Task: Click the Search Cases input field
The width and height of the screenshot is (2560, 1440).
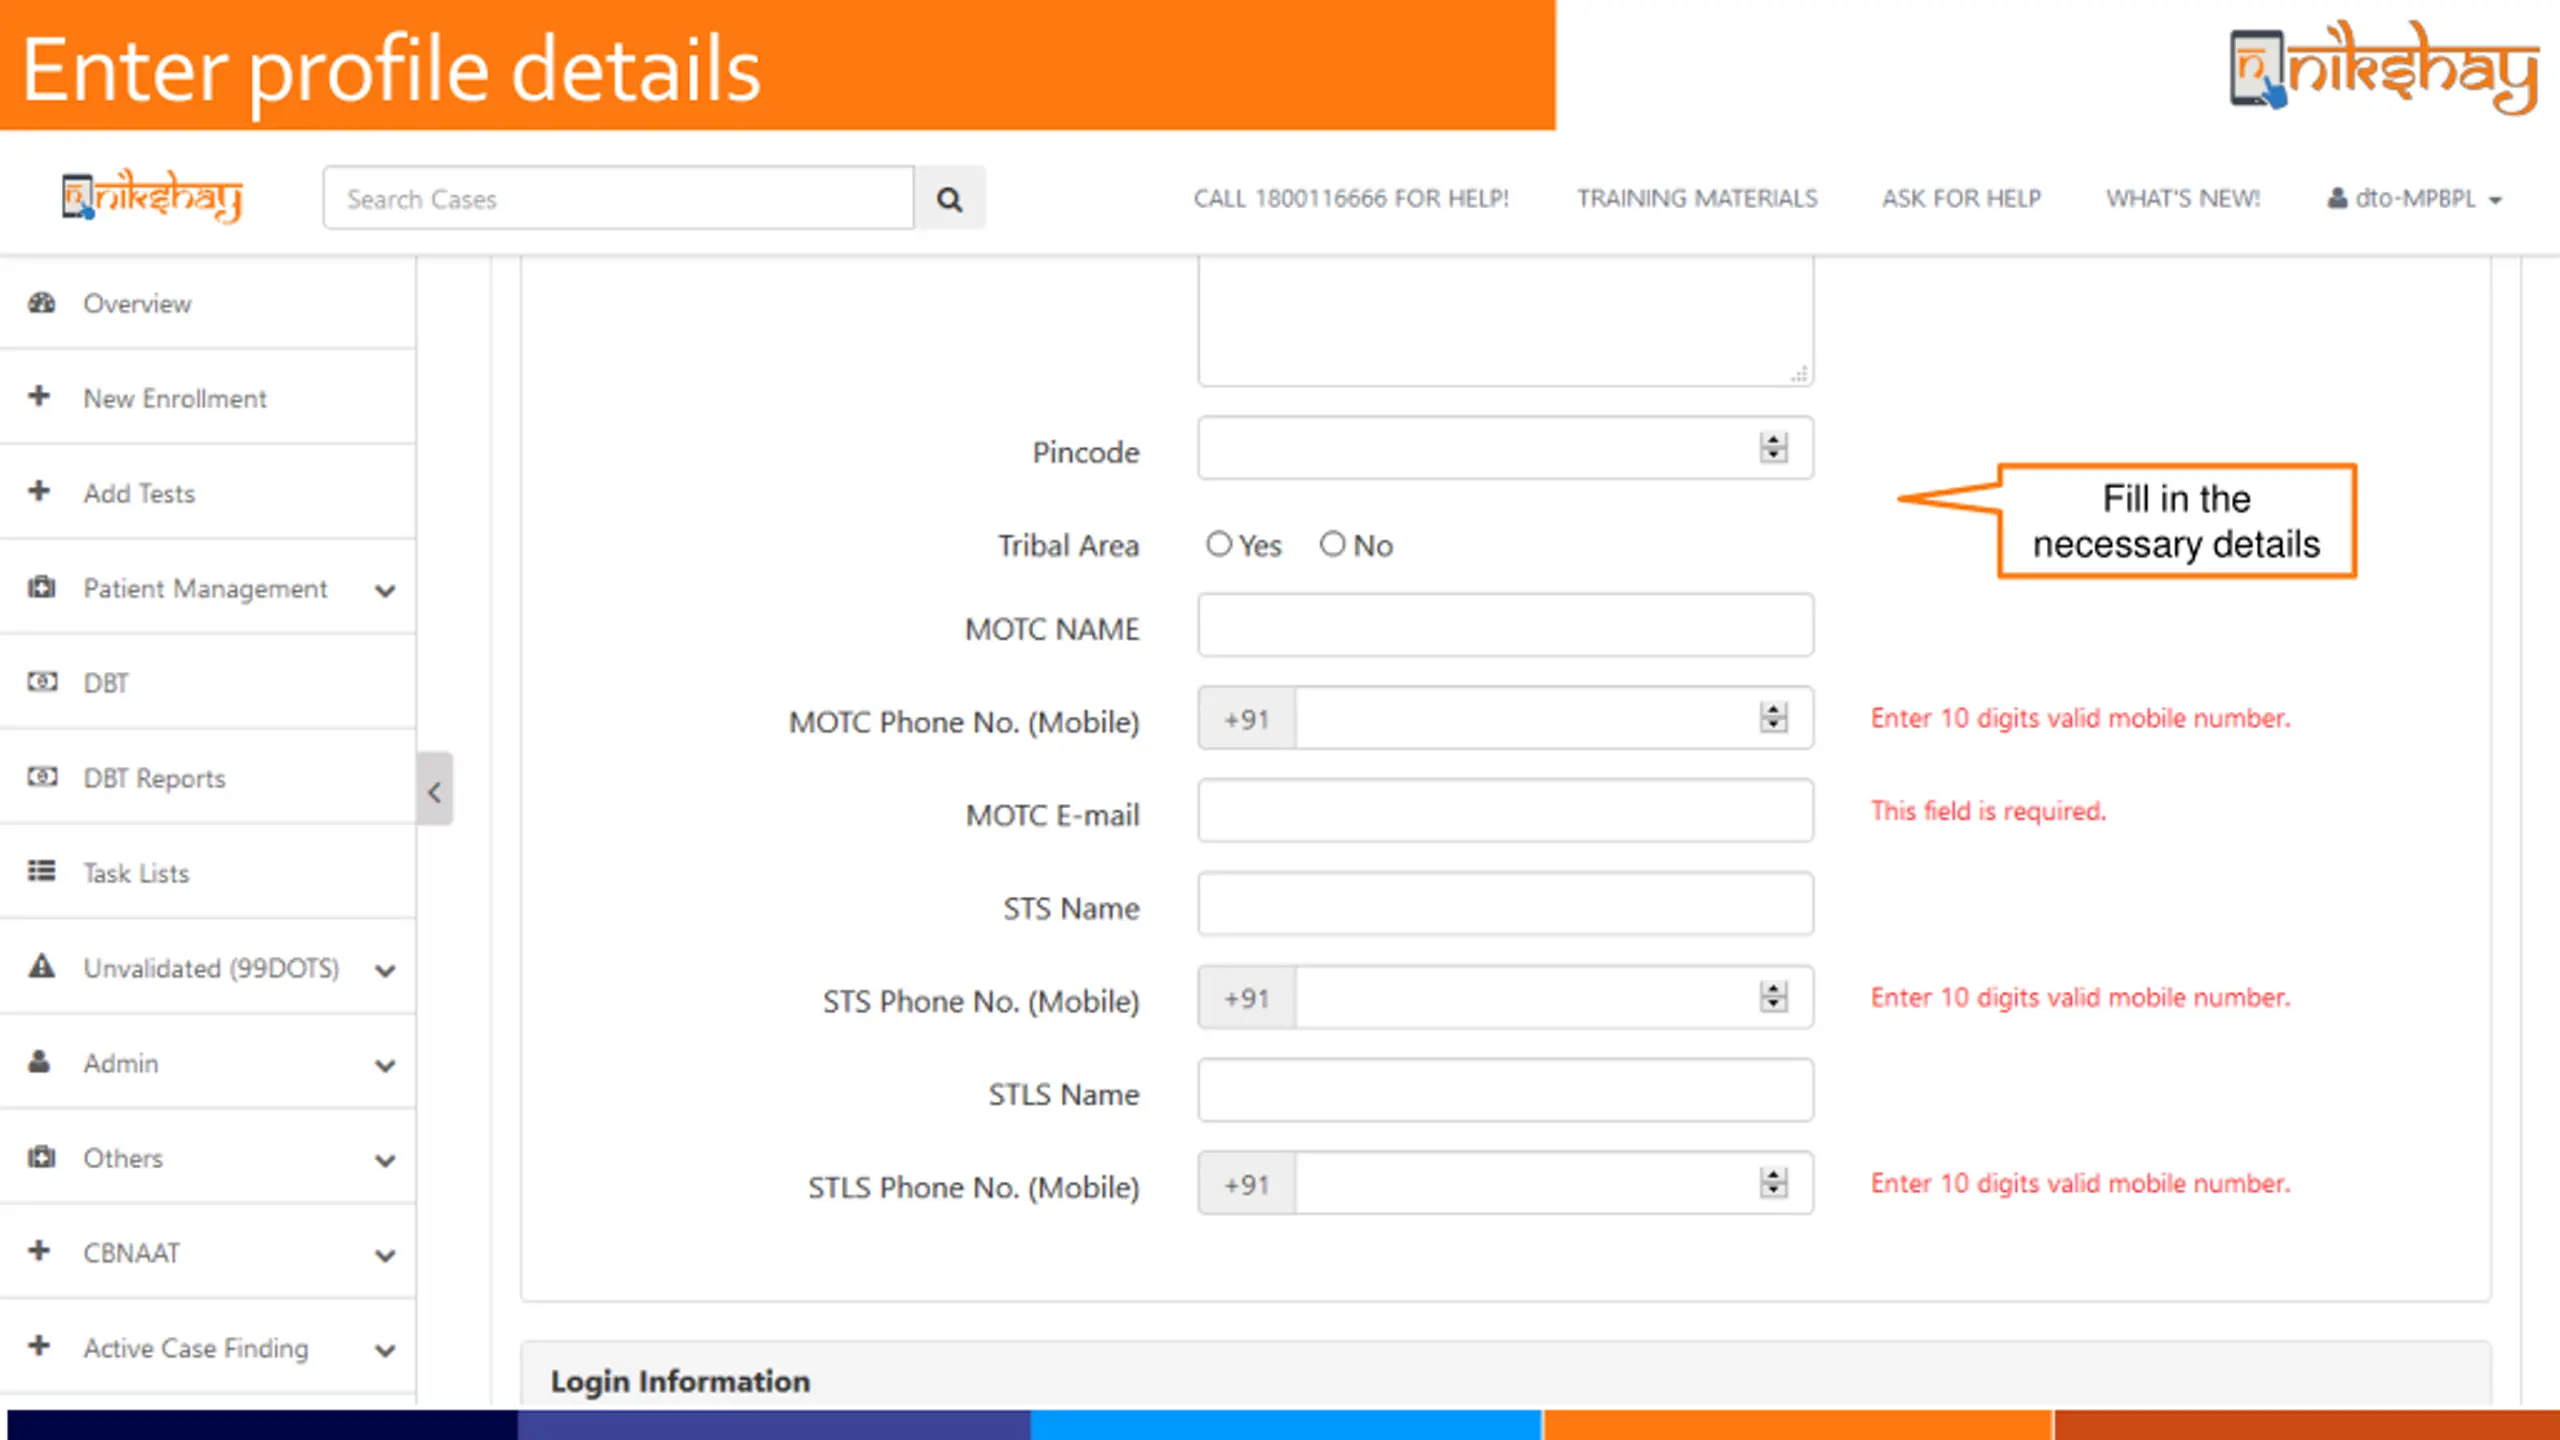Action: 618,198
